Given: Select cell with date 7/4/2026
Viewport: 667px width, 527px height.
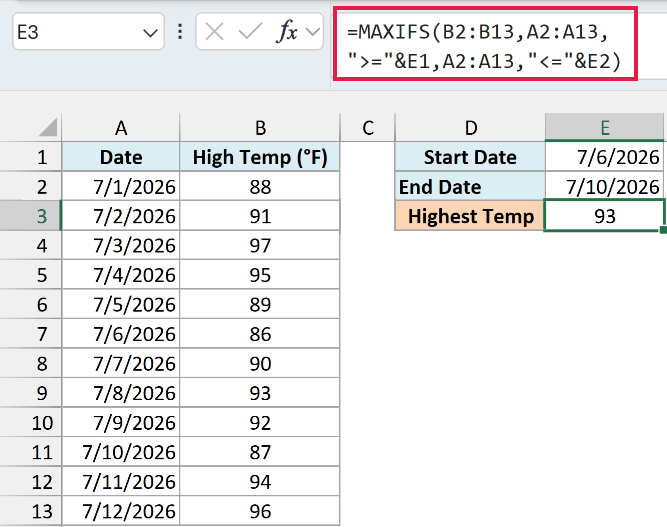Looking at the screenshot, I should click(x=121, y=275).
